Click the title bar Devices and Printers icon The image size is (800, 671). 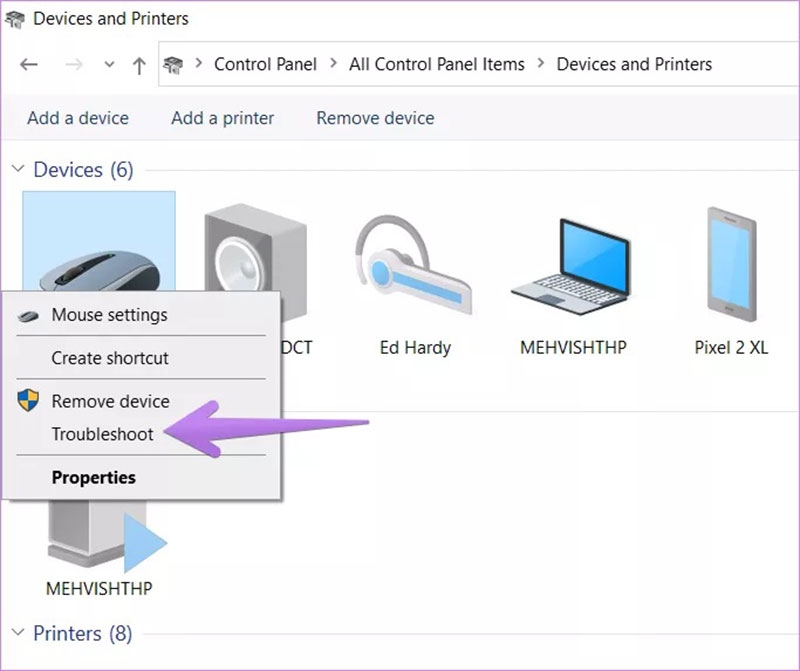click(14, 19)
